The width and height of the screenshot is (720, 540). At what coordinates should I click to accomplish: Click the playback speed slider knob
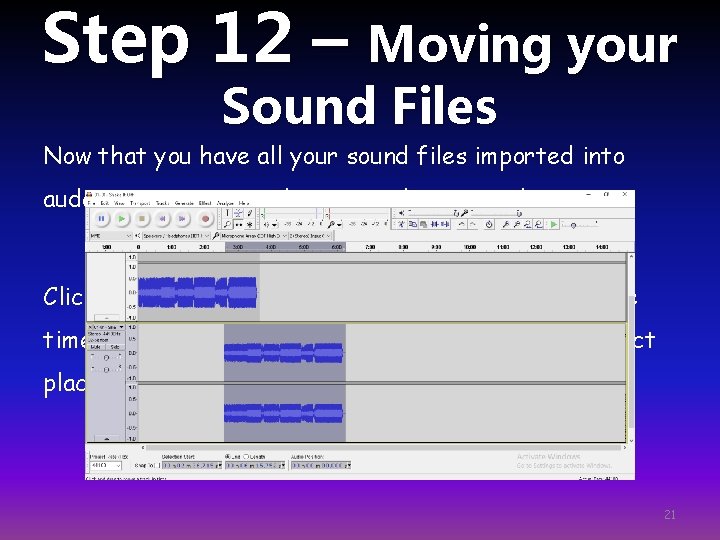pos(573,225)
